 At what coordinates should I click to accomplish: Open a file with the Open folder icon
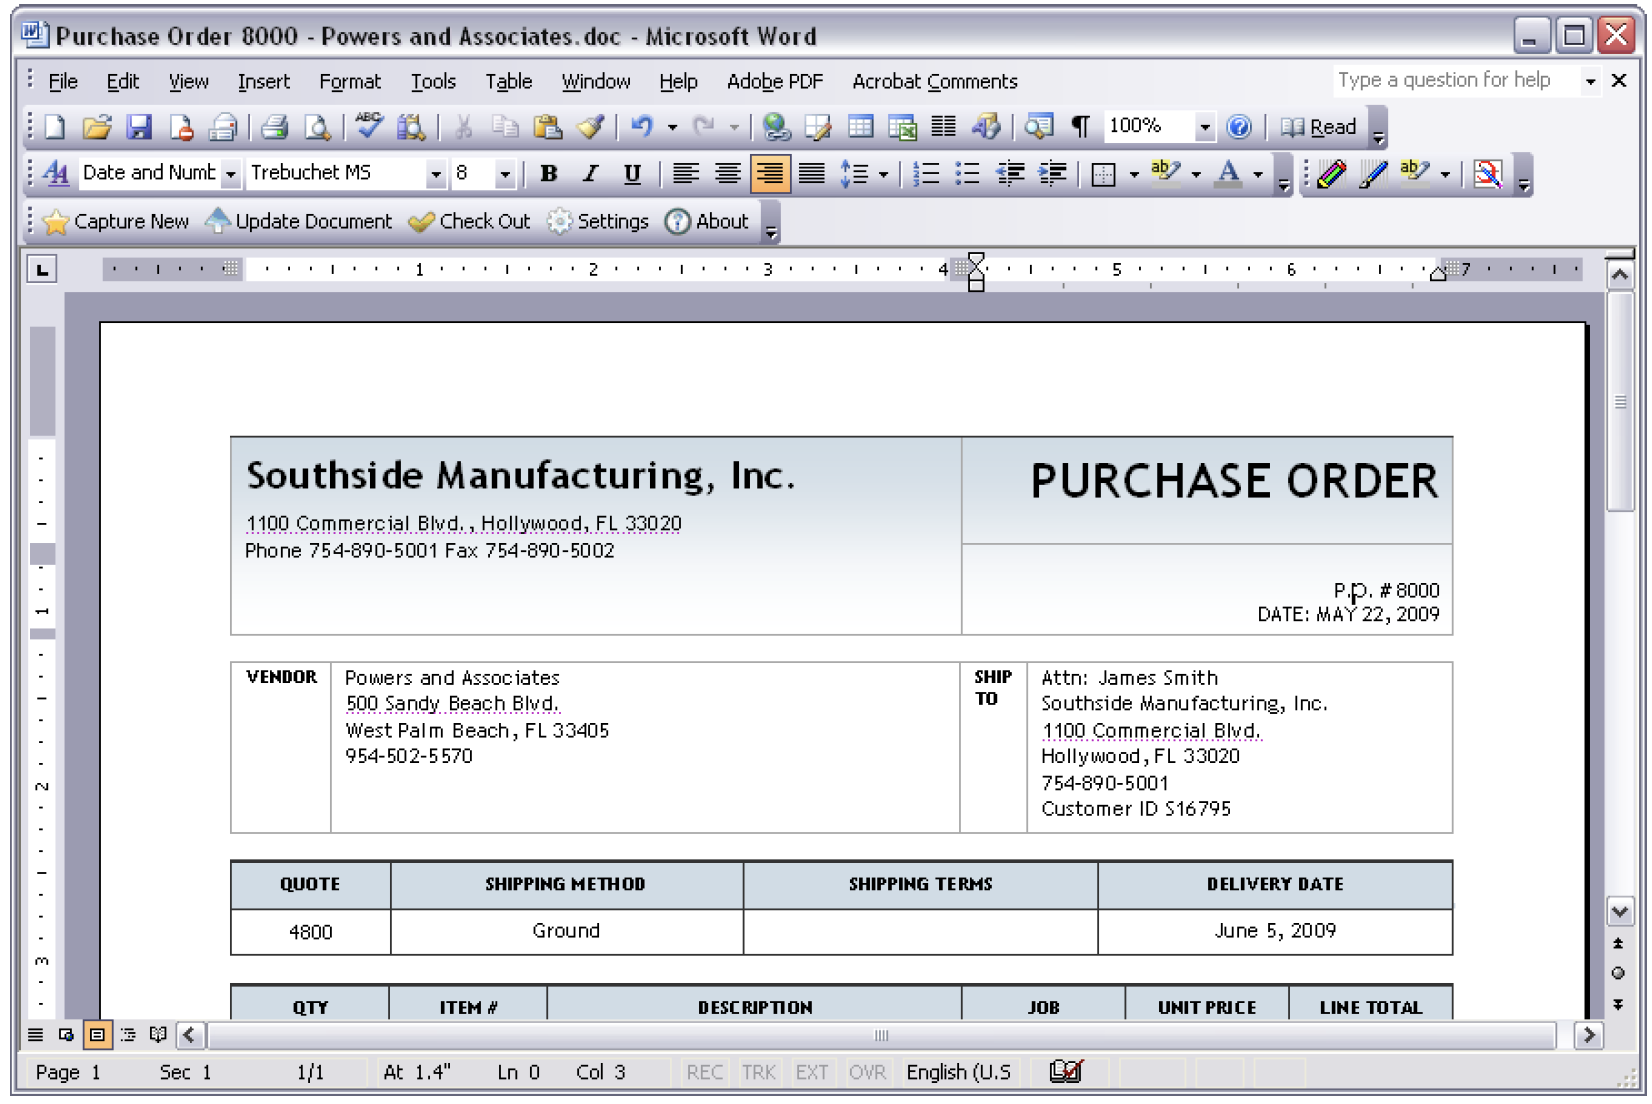pyautogui.click(x=97, y=127)
